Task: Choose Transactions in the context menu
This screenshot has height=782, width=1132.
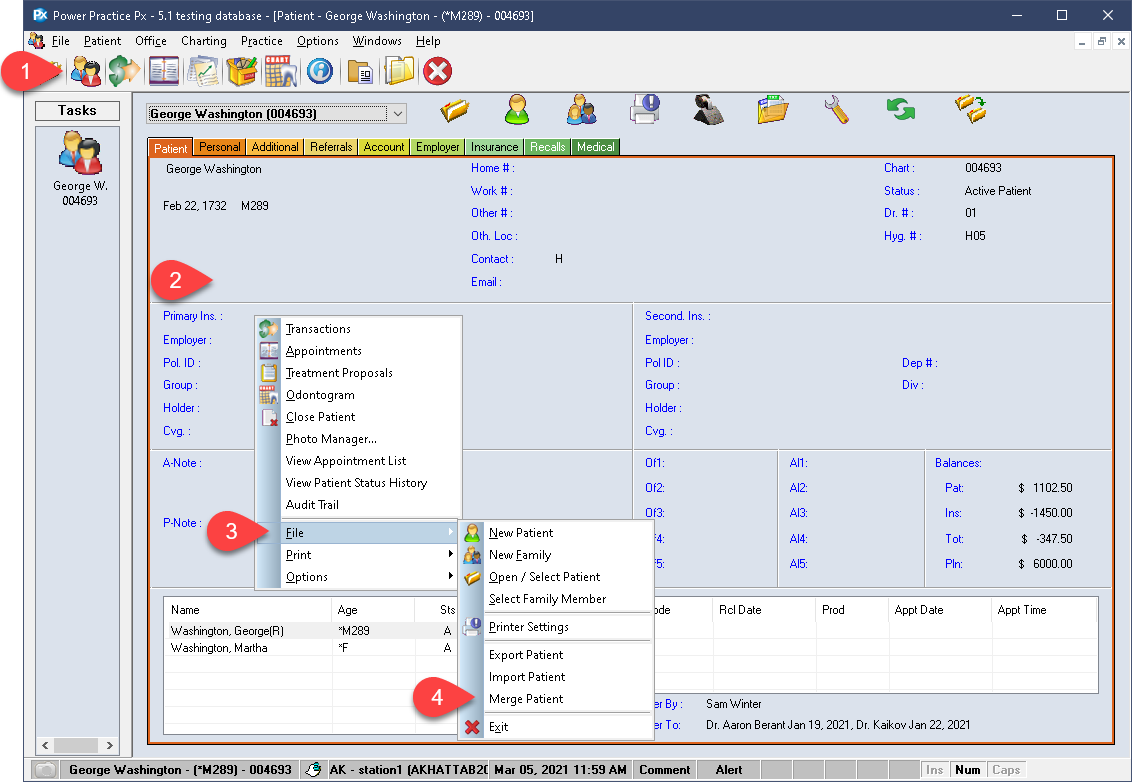Action: point(359,329)
